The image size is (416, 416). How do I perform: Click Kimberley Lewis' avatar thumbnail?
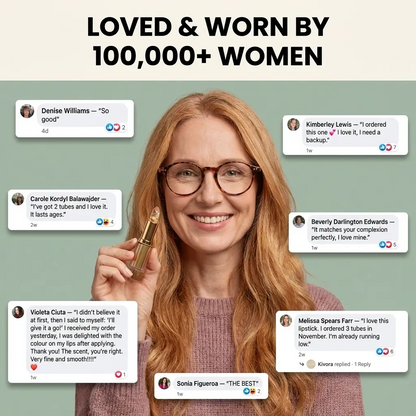[293, 125]
